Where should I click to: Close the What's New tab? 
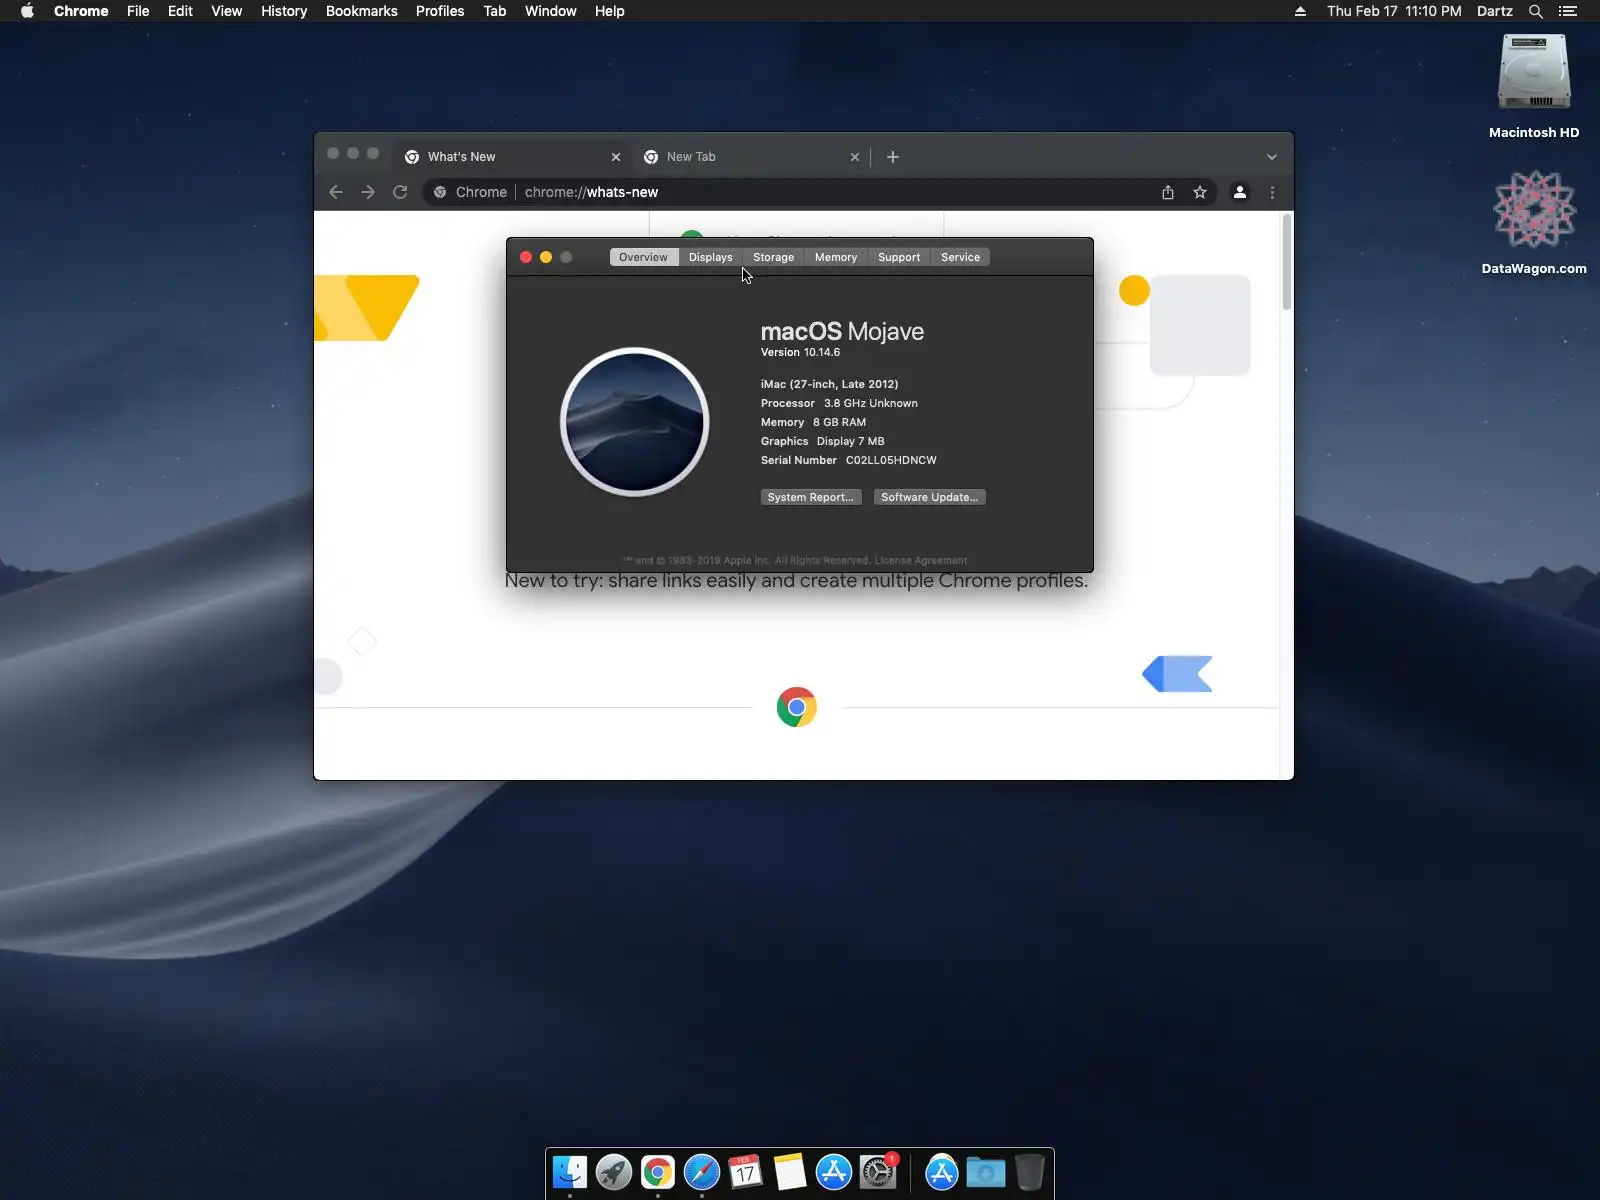click(x=616, y=157)
